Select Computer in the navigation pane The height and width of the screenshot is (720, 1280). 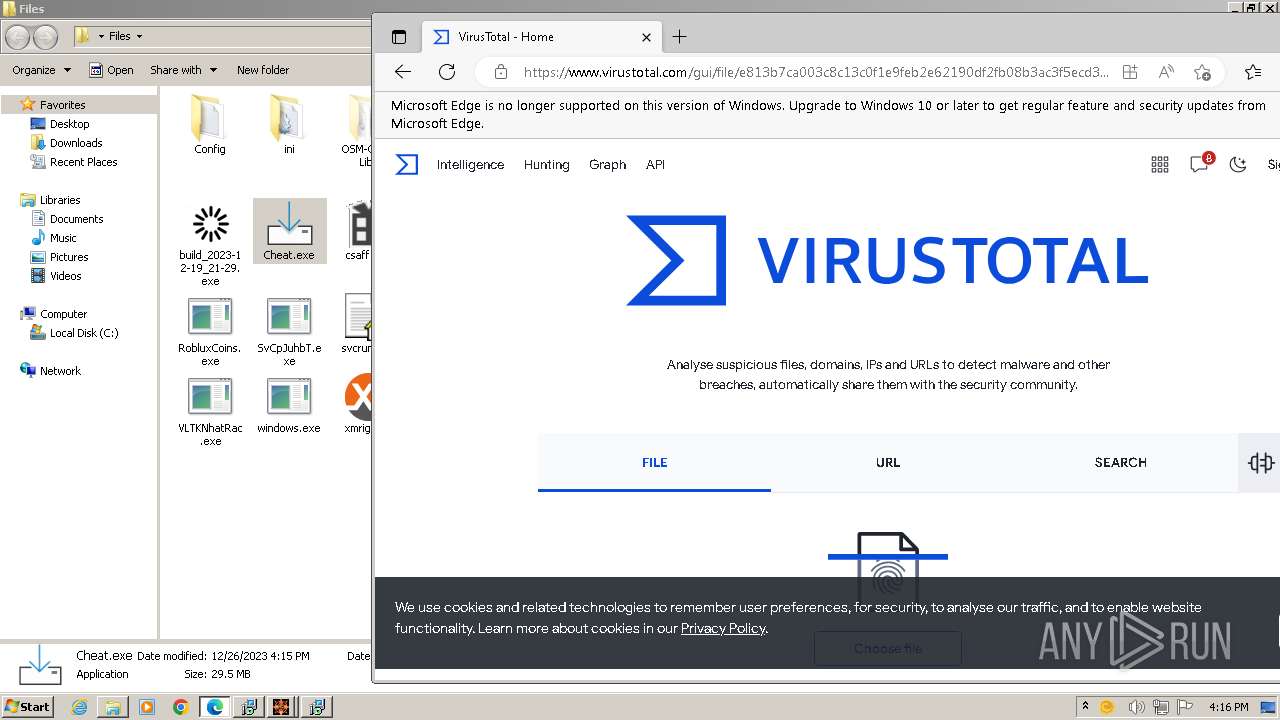63,314
